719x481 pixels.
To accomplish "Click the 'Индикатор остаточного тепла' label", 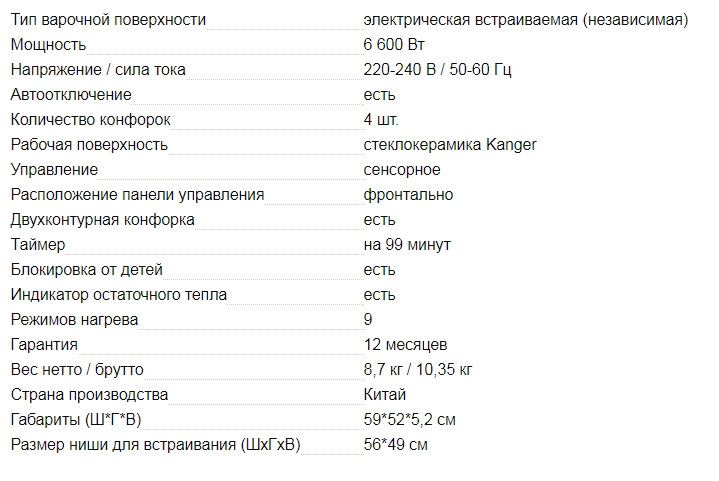I will pos(118,295).
